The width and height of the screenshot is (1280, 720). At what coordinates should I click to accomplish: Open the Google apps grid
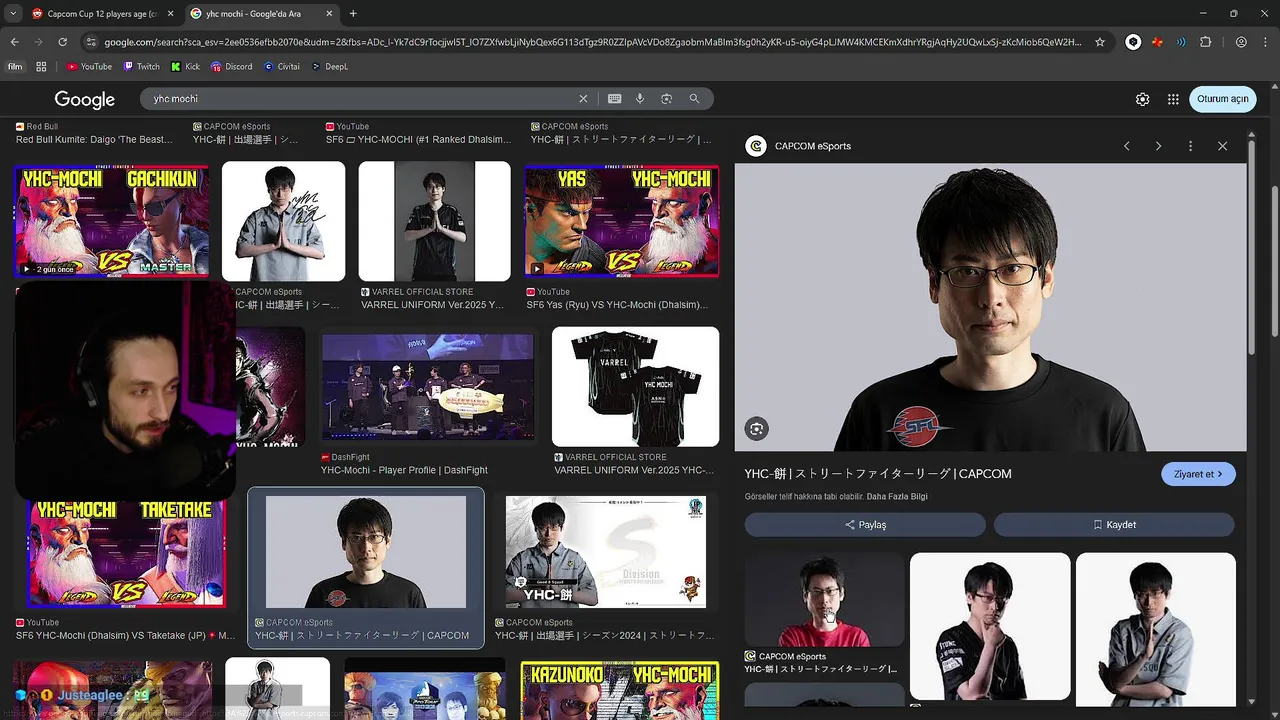click(1173, 99)
